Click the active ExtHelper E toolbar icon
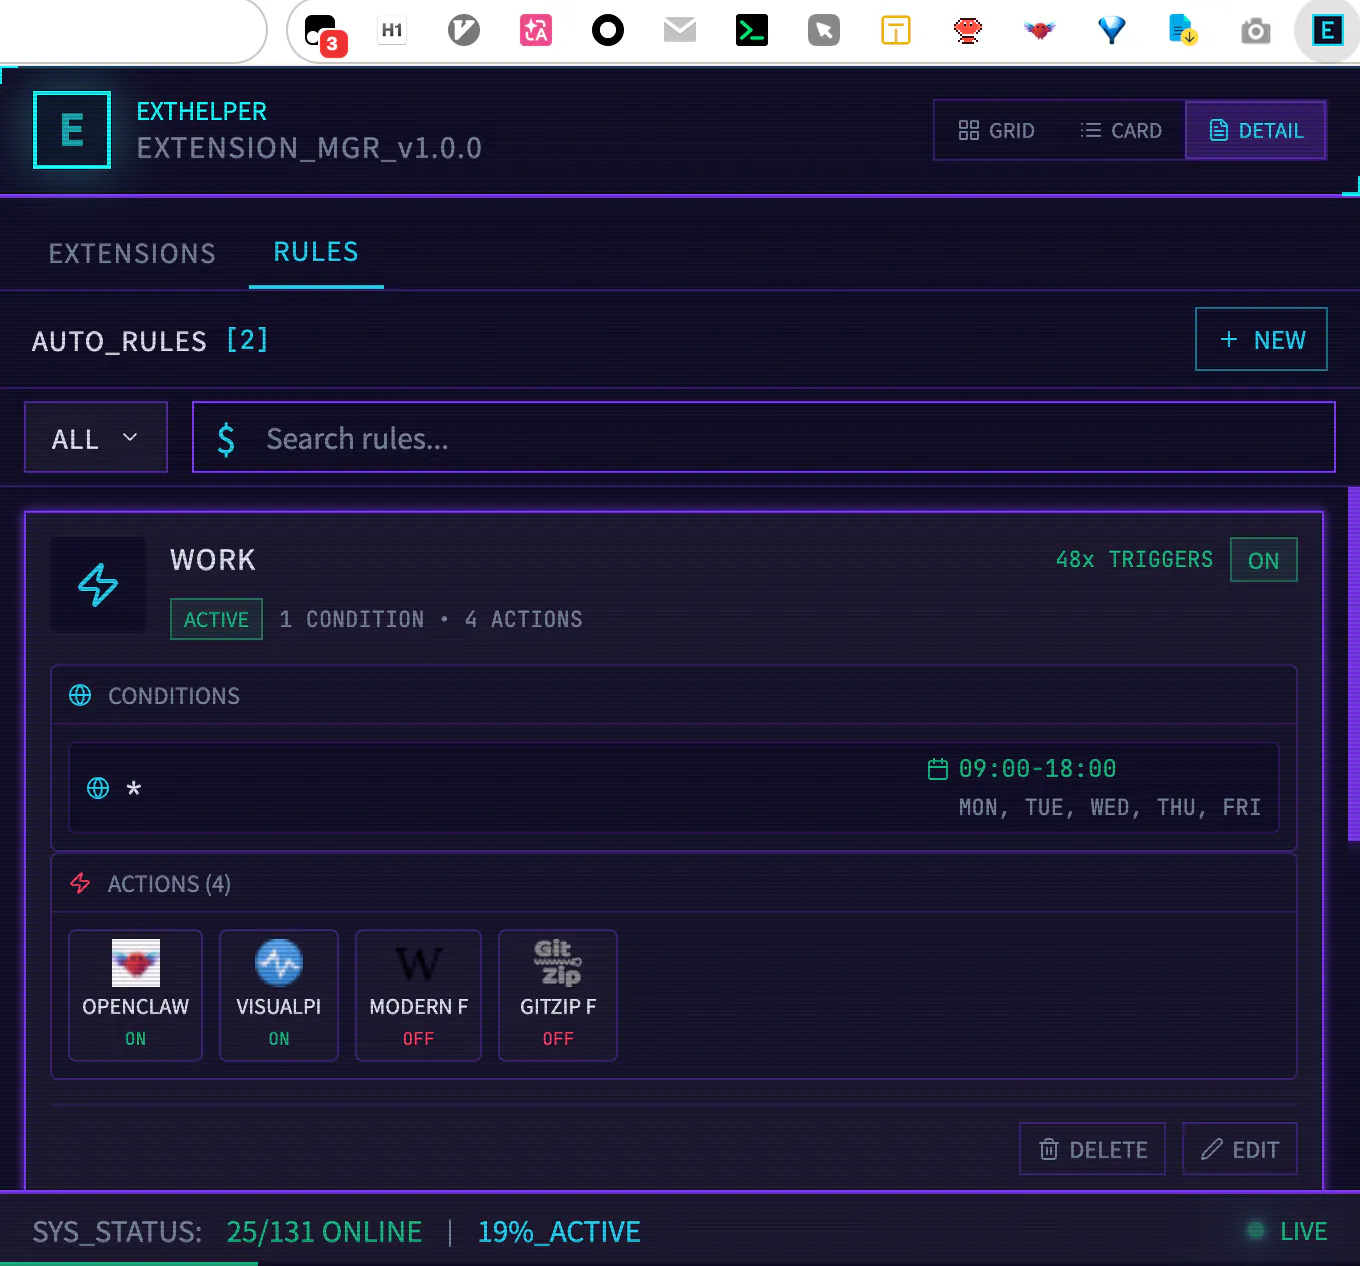The width and height of the screenshot is (1360, 1266). pos(1327,31)
